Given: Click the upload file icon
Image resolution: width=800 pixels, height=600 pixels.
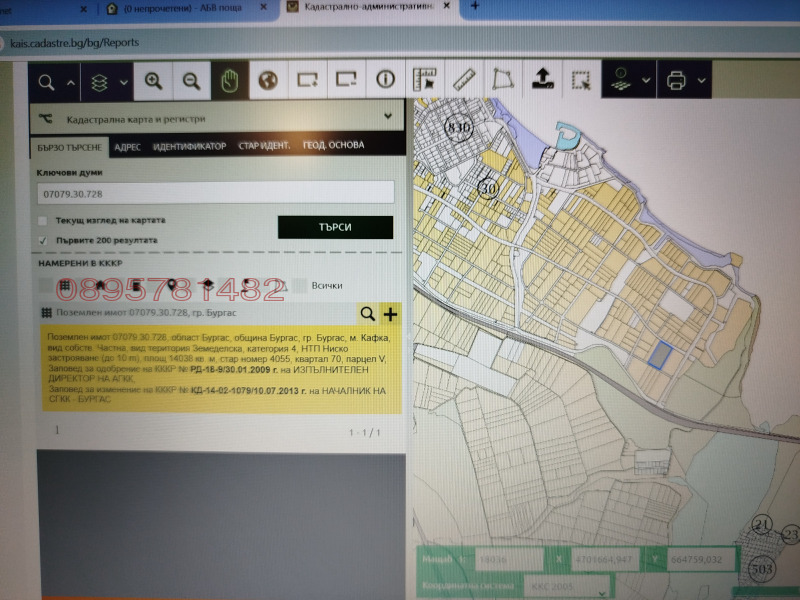Looking at the screenshot, I should tap(541, 79).
